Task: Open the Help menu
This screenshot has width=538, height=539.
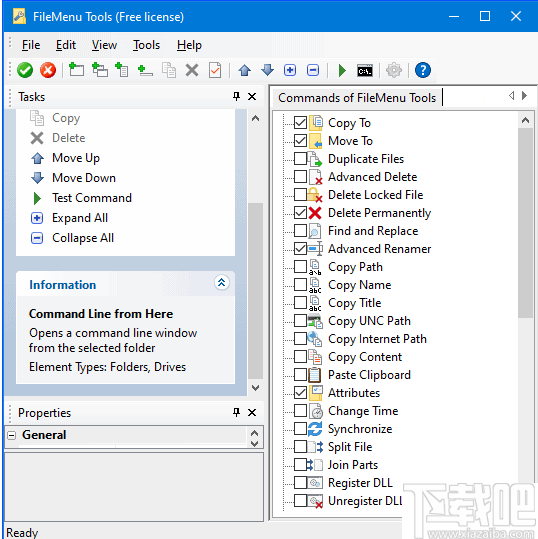Action: coord(189,45)
